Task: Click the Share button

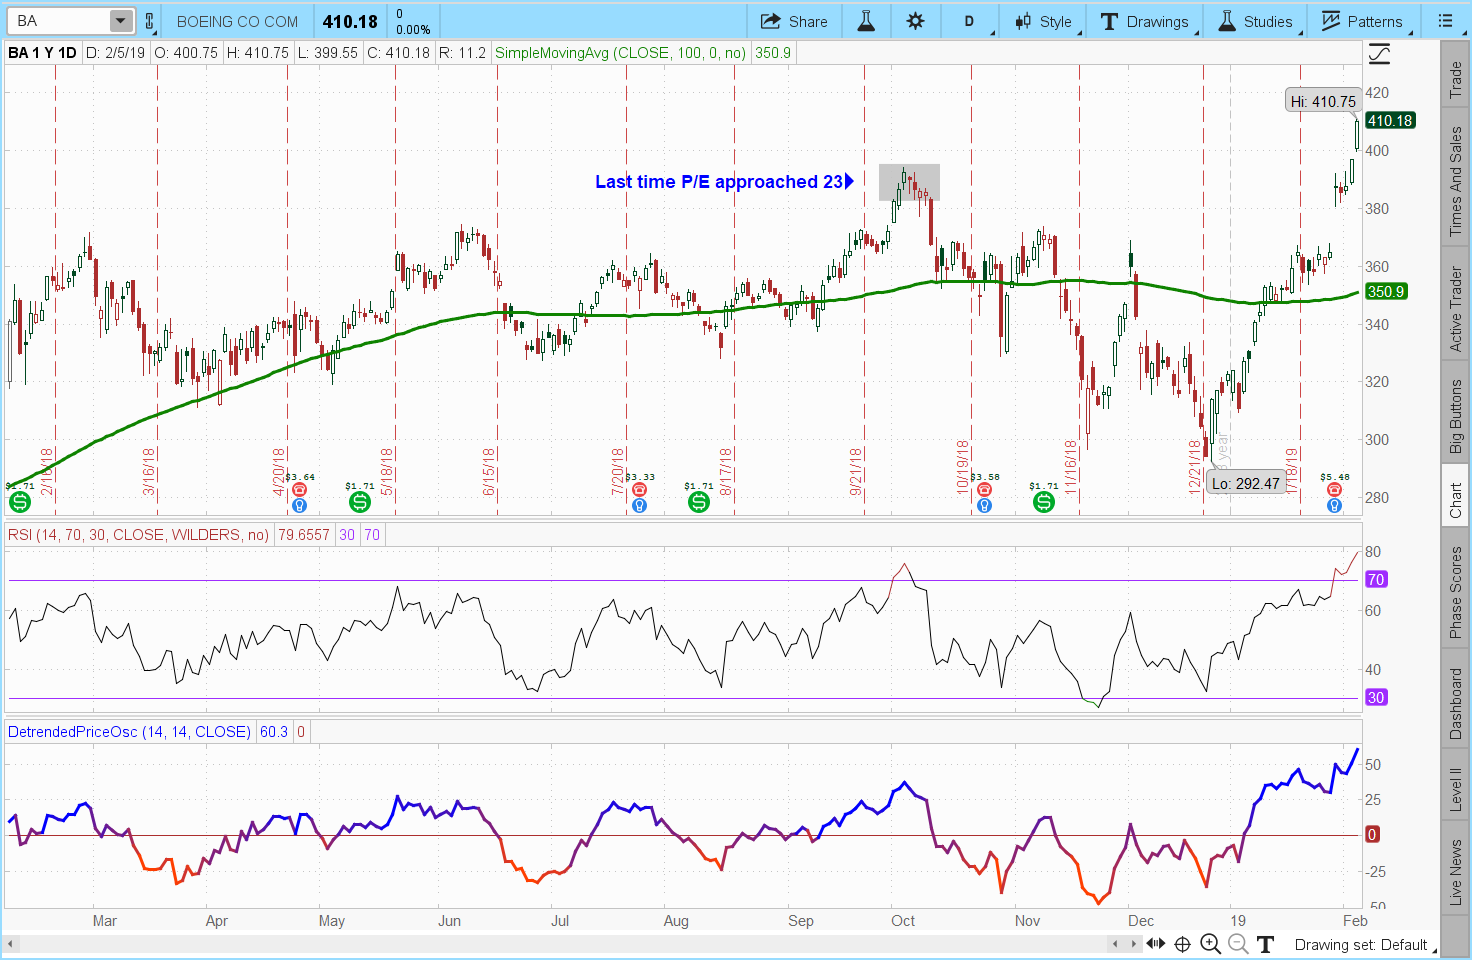Action: coord(794,21)
